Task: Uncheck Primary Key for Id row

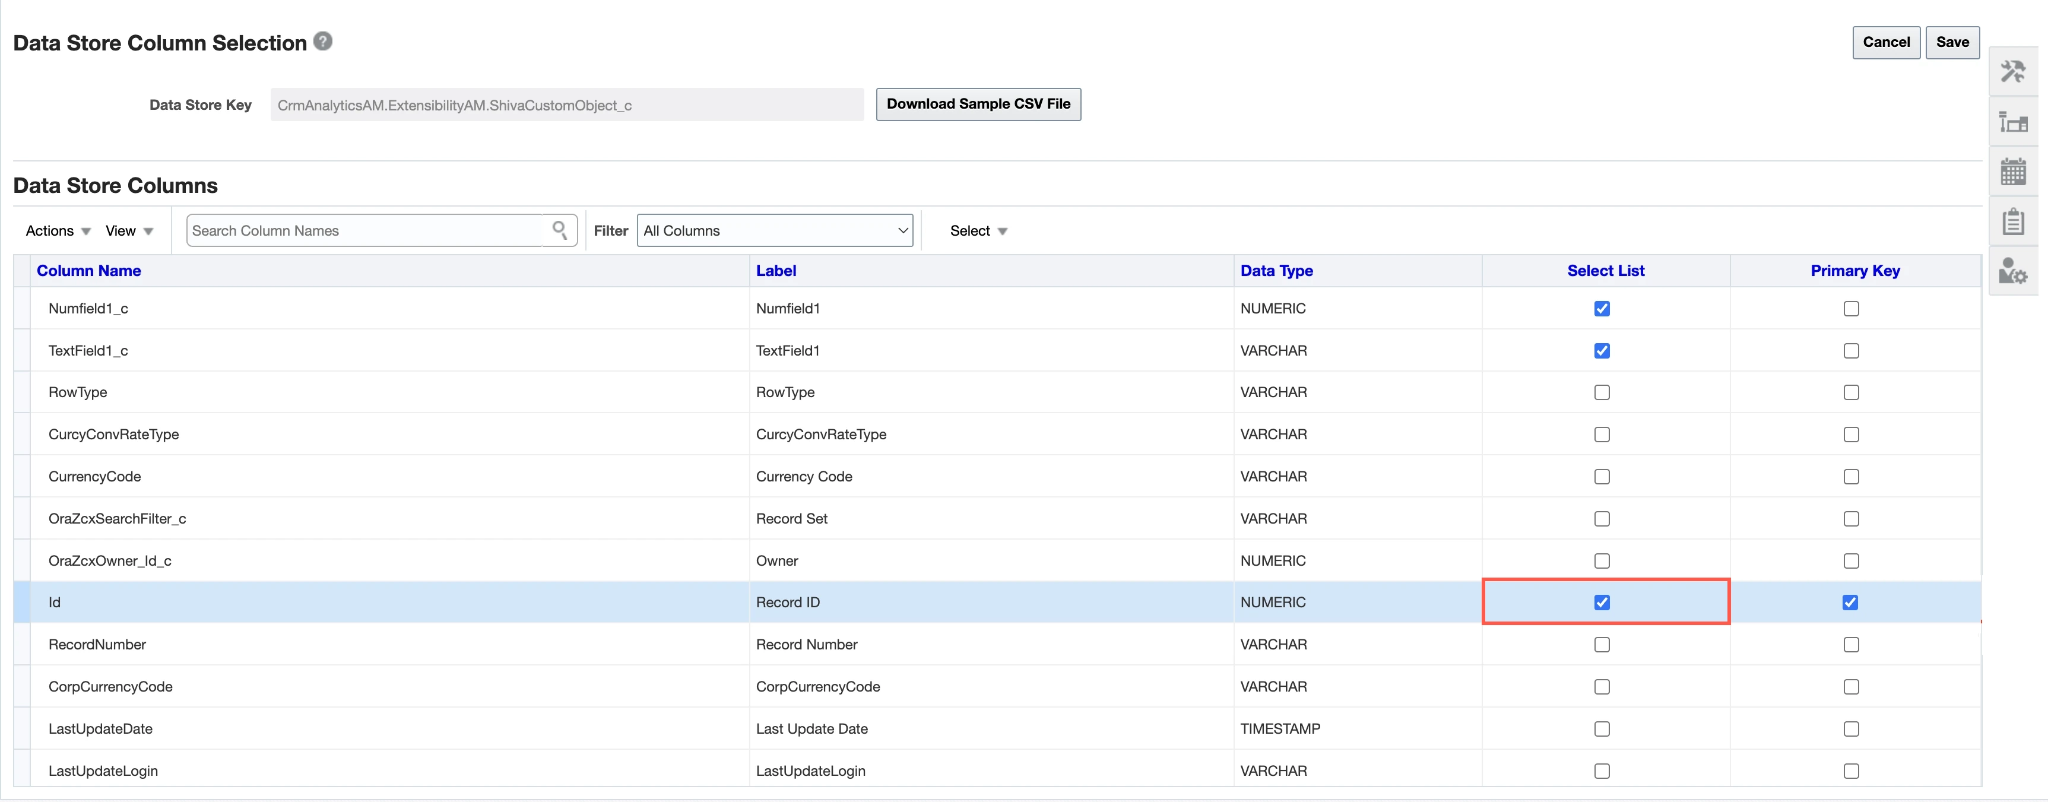Action: coord(1850,603)
